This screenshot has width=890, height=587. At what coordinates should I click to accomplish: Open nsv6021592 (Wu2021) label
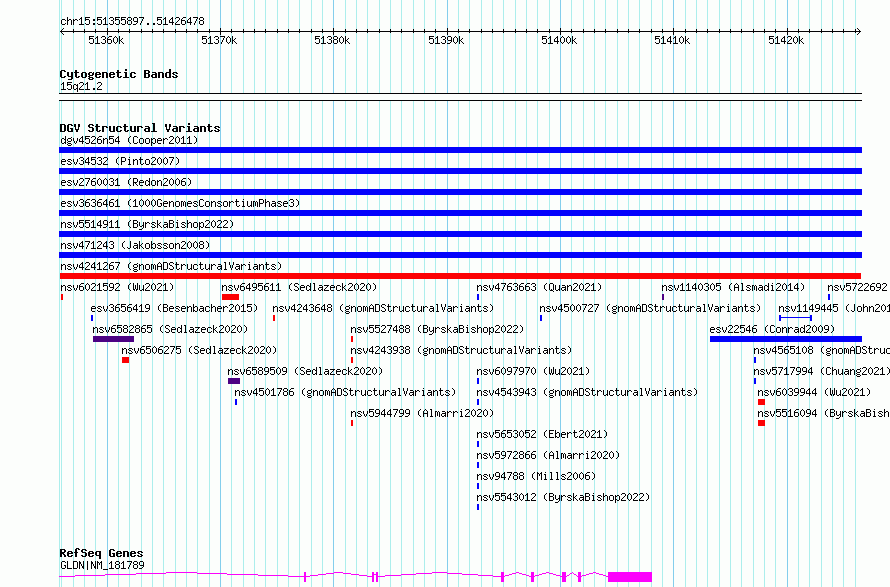point(117,287)
